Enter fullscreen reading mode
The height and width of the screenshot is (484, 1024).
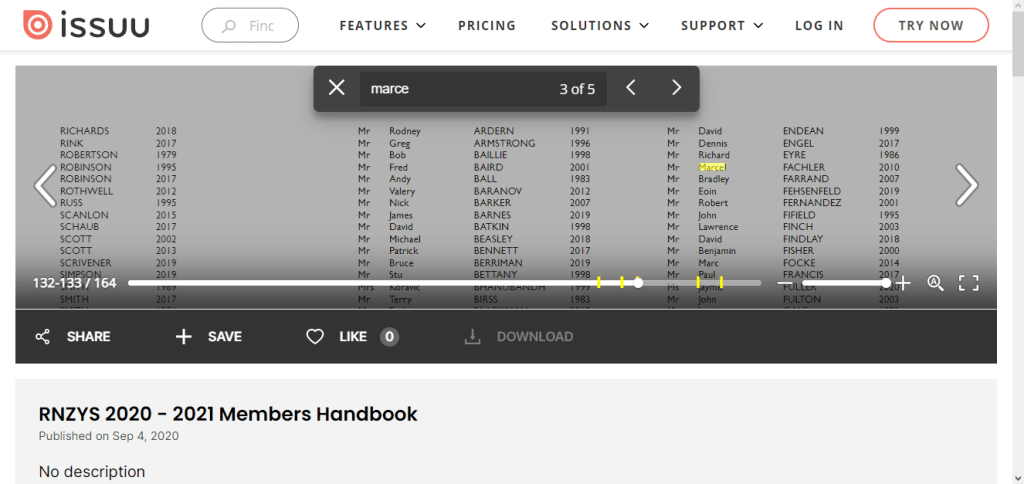pos(968,283)
